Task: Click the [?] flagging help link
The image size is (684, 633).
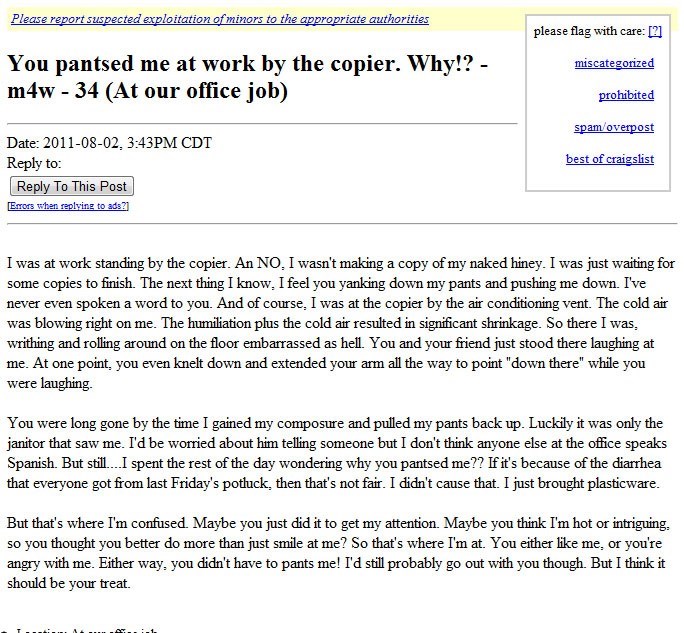Action: [x=655, y=31]
